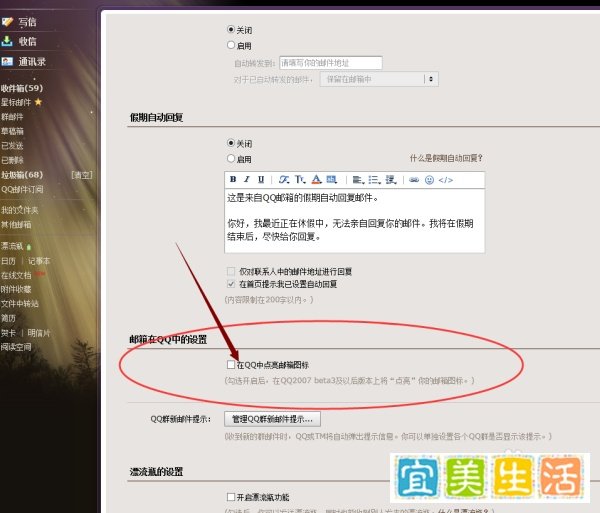This screenshot has height=513, width=600.
Task: Click 管理QQ群新邮件提示 button
Action: click(272, 419)
